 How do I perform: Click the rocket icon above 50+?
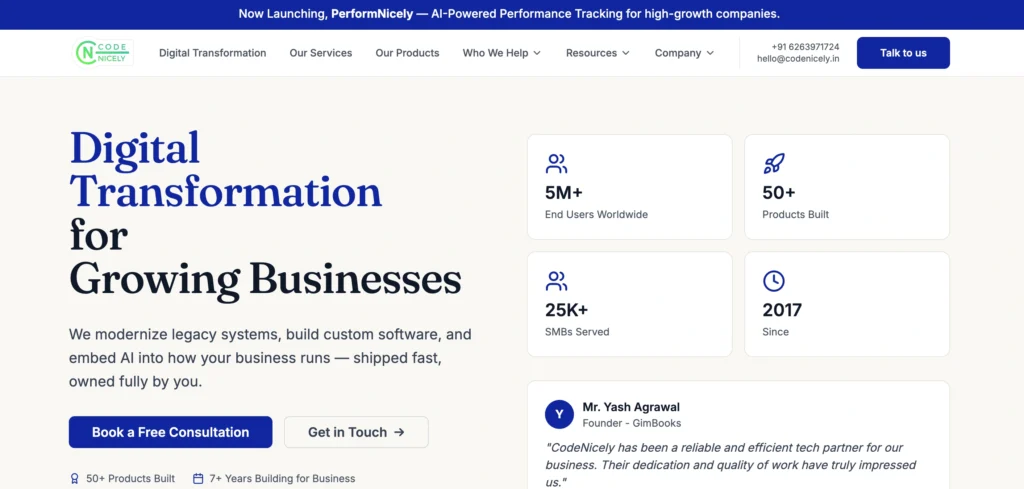coord(774,163)
